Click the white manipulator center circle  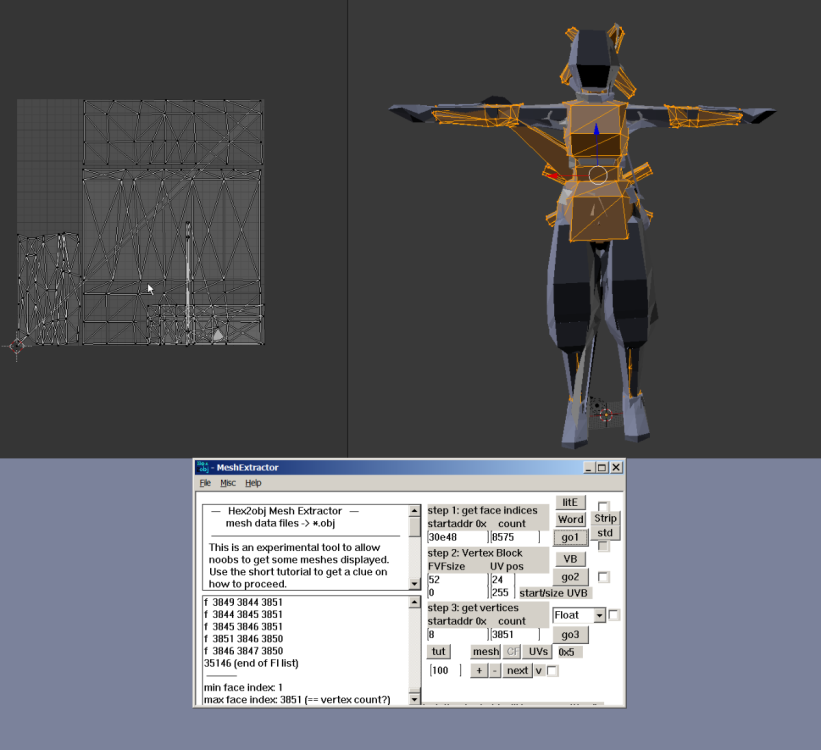597,175
